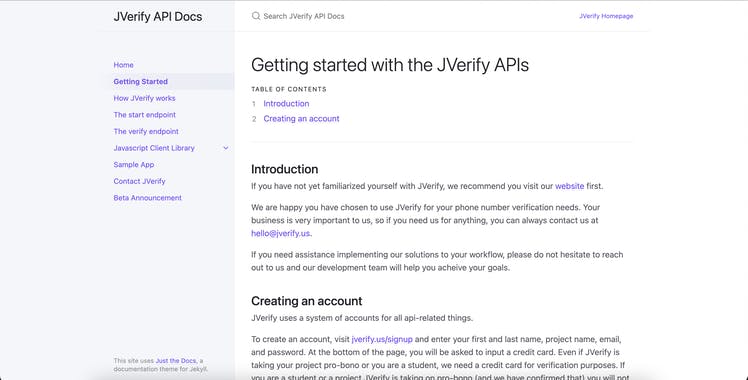Click the Introduction section heading
The image size is (748, 380).
pos(285,169)
